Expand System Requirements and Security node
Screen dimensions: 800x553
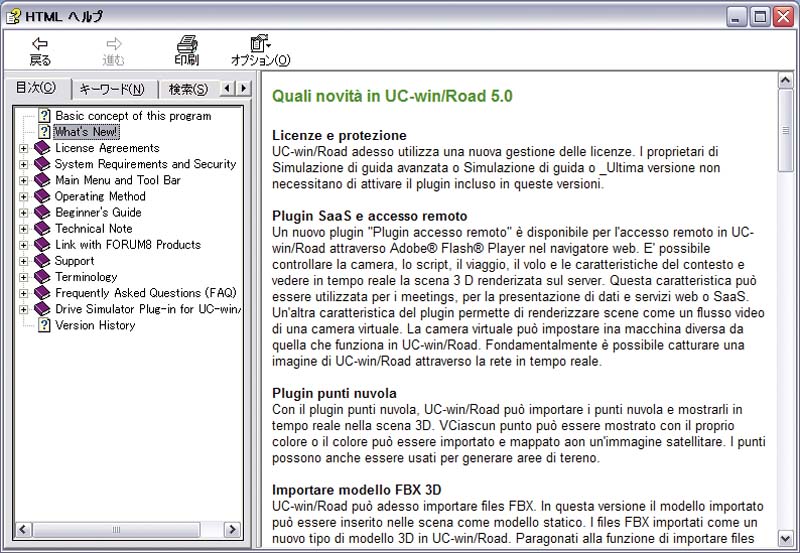[x=23, y=164]
